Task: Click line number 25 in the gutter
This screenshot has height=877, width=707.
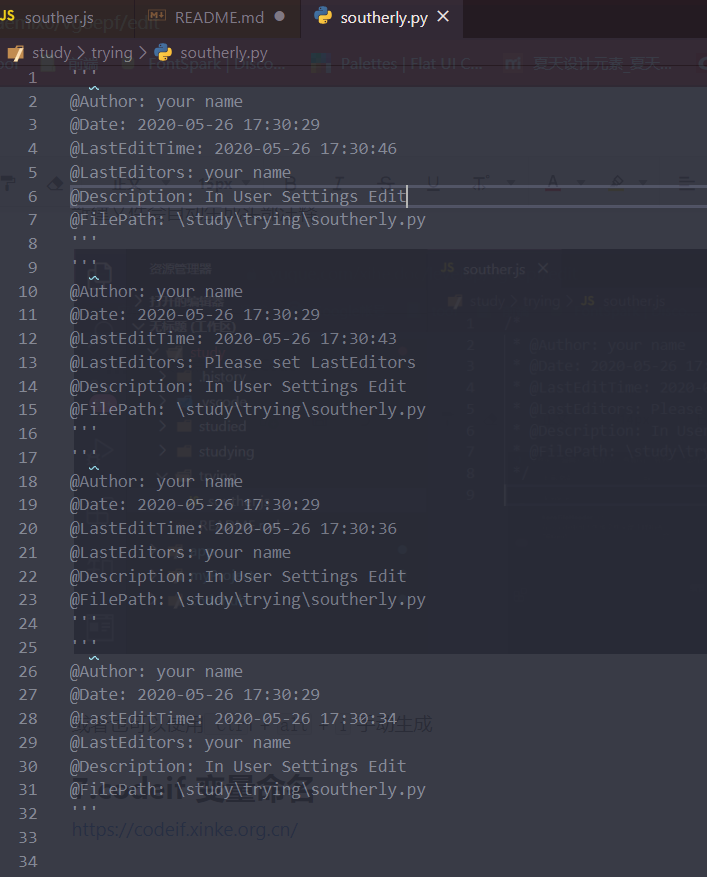Action: [28, 648]
